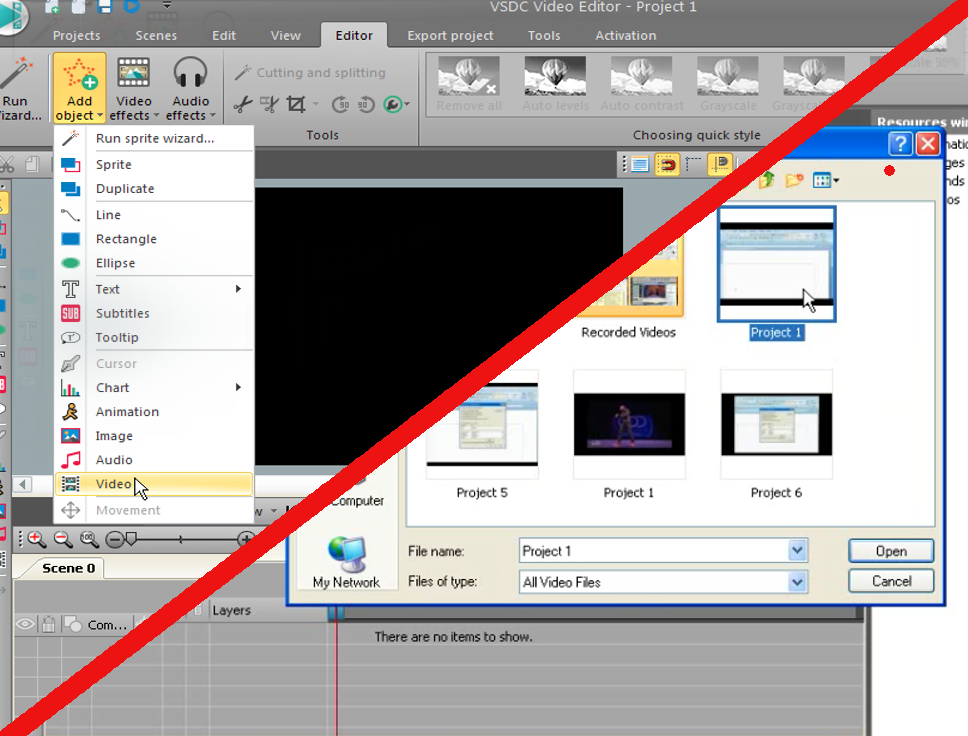Image resolution: width=968 pixels, height=736 pixels.
Task: Toggle the snap magnet in the timeline toolbar
Action: click(x=667, y=163)
